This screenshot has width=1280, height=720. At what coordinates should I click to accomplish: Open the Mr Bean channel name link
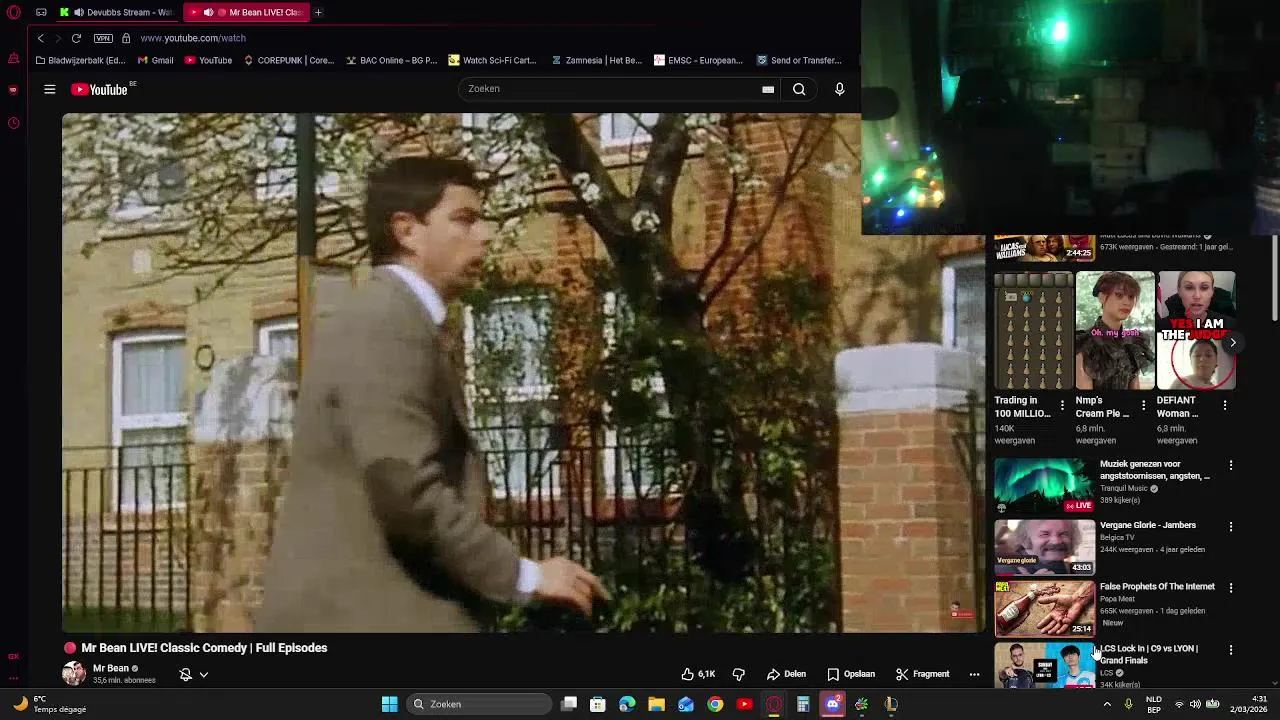111,668
